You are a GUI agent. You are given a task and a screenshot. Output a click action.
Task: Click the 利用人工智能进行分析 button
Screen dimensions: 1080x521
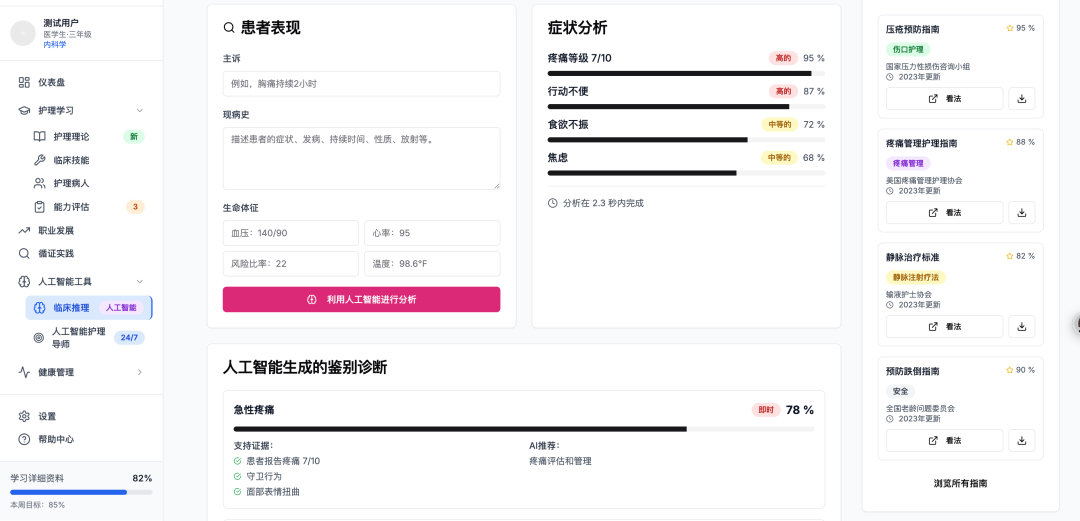[x=361, y=299]
